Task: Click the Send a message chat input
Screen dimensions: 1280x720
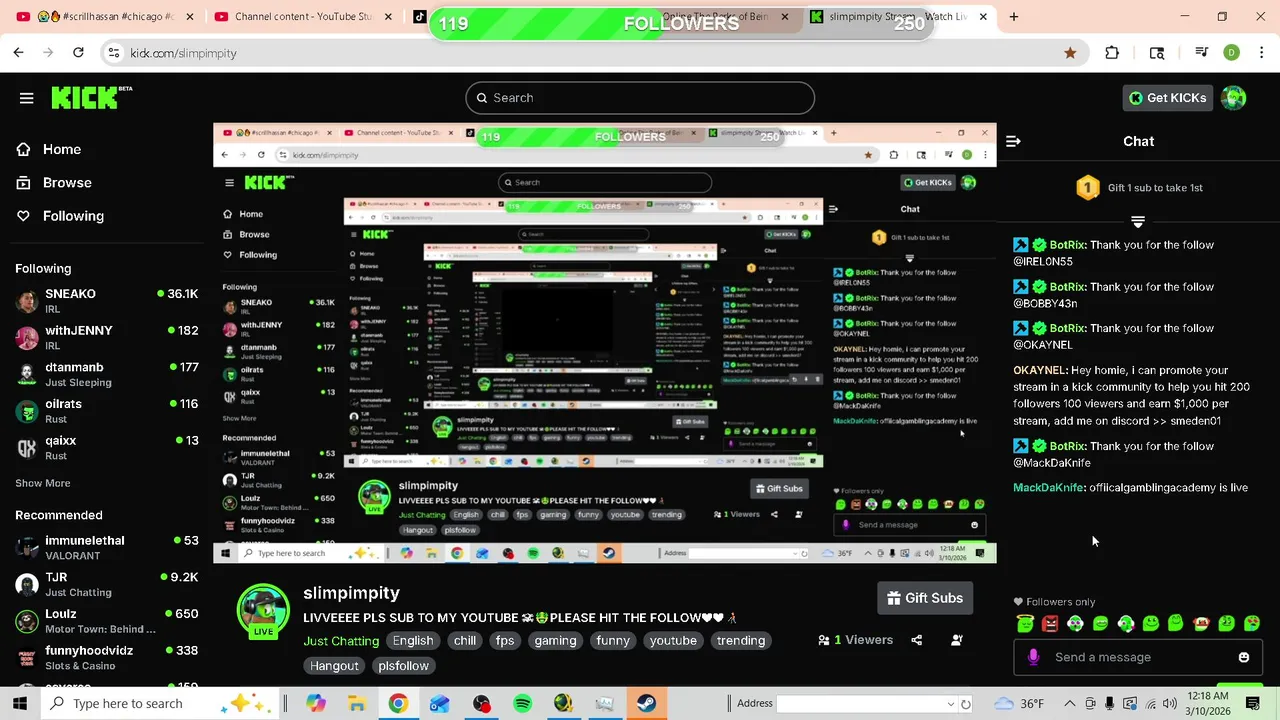Action: 1137,657
